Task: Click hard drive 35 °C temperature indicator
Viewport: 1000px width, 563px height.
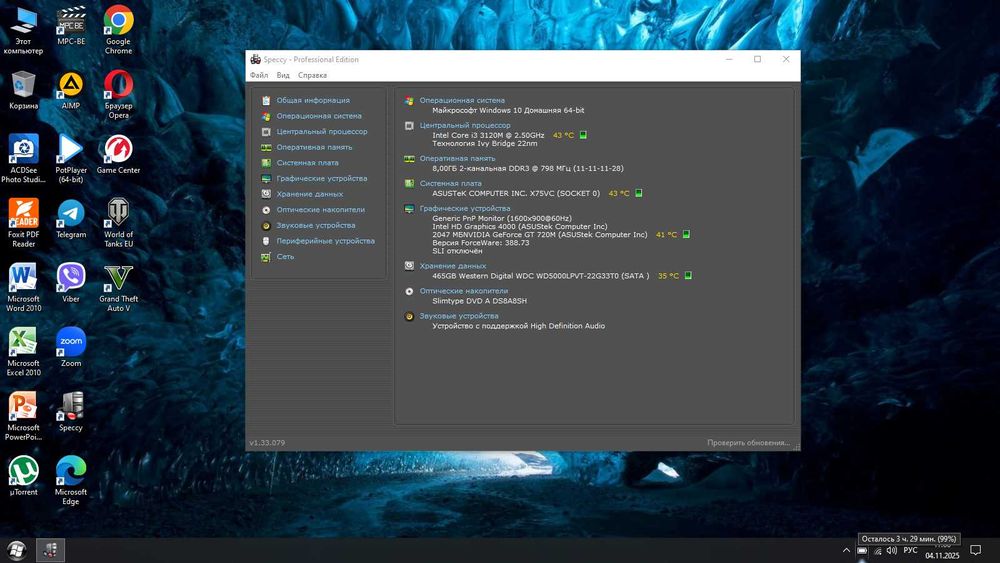Action: (x=688, y=275)
